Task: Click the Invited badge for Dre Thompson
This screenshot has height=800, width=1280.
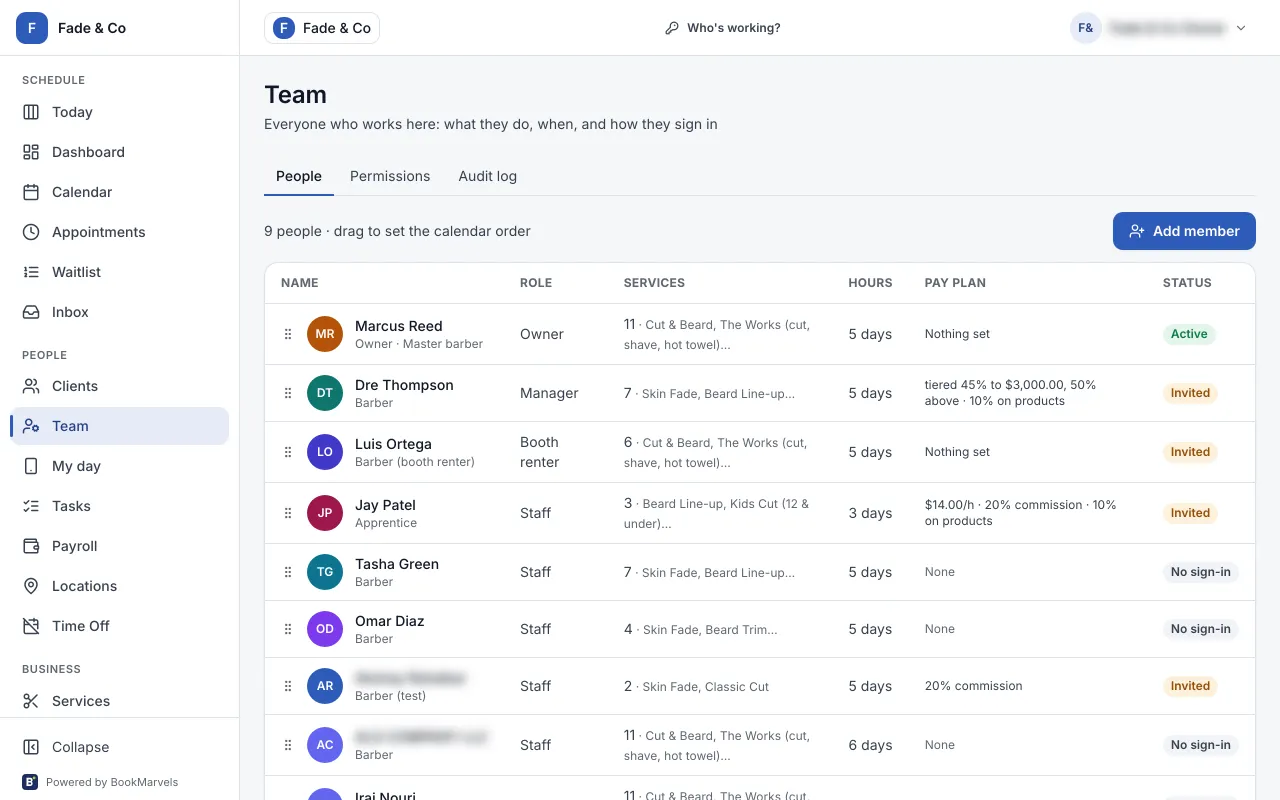Action: [x=1190, y=393]
